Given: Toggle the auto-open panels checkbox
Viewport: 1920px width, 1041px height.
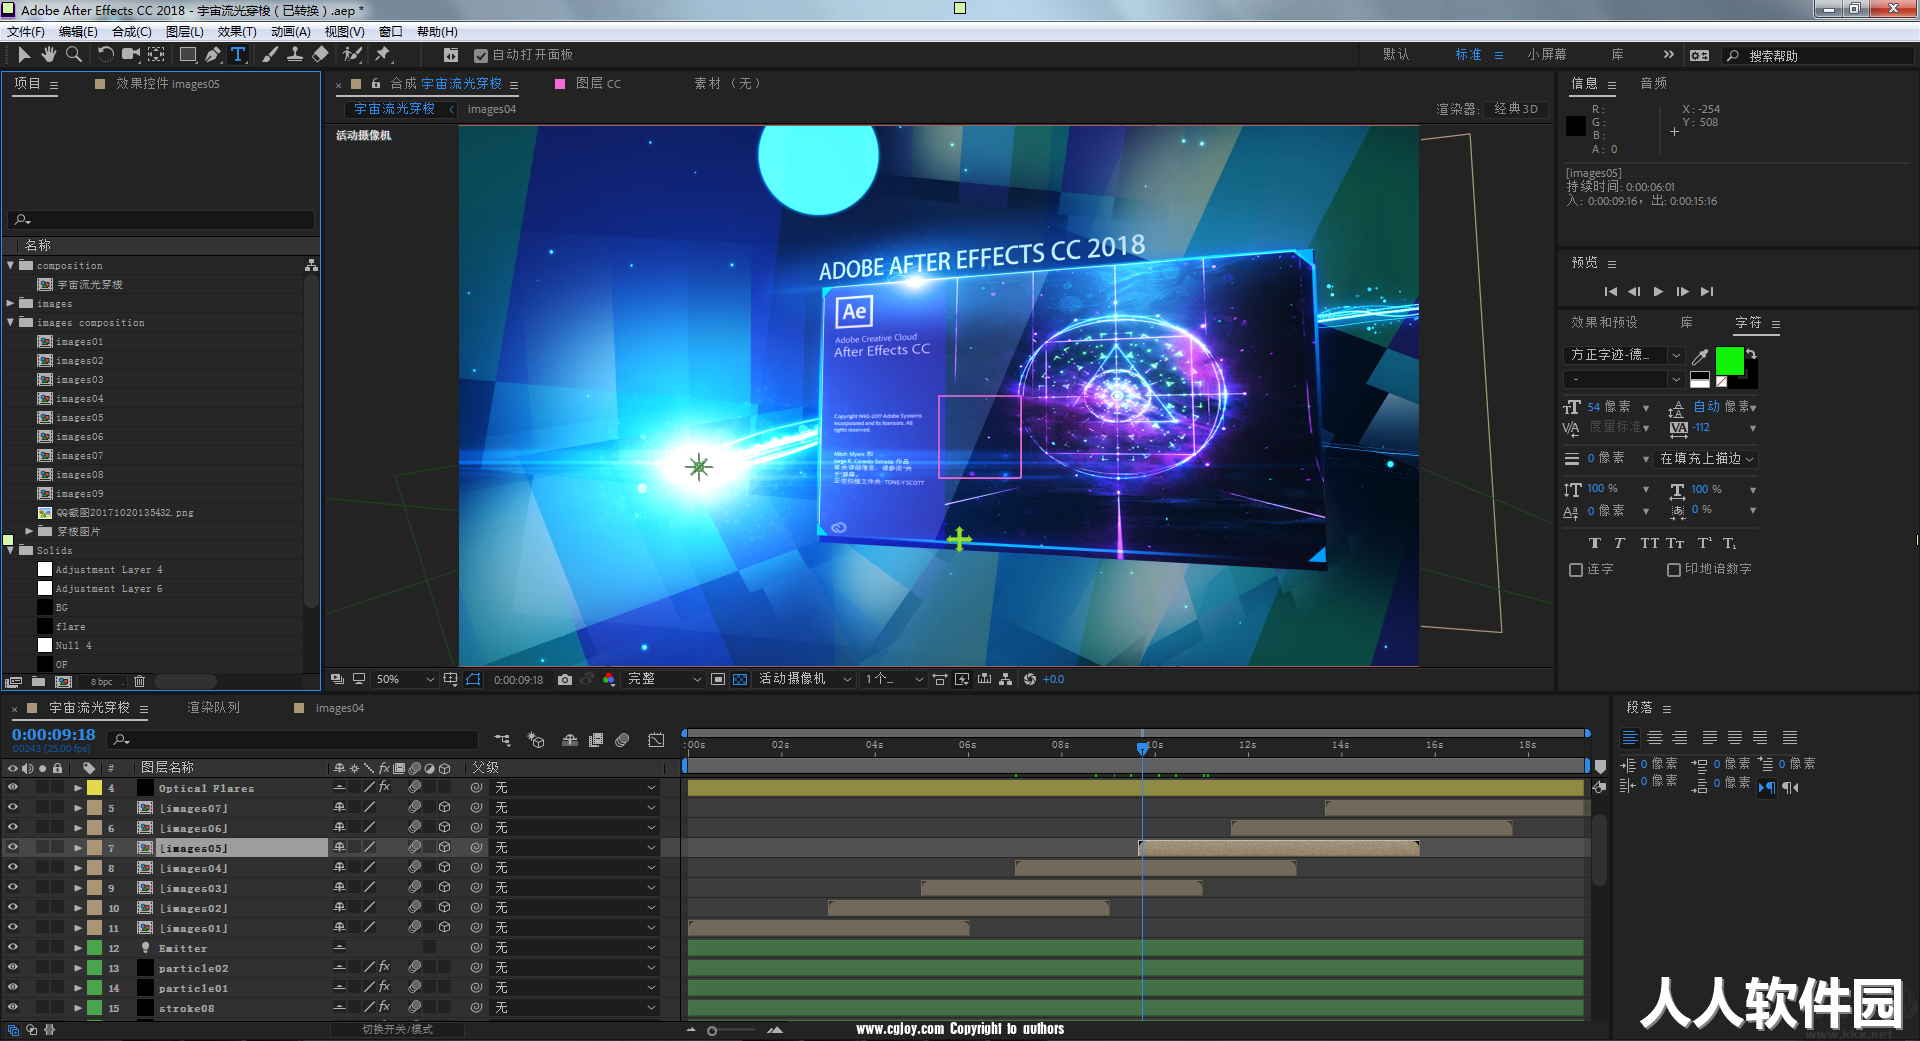Looking at the screenshot, I should click(x=481, y=56).
